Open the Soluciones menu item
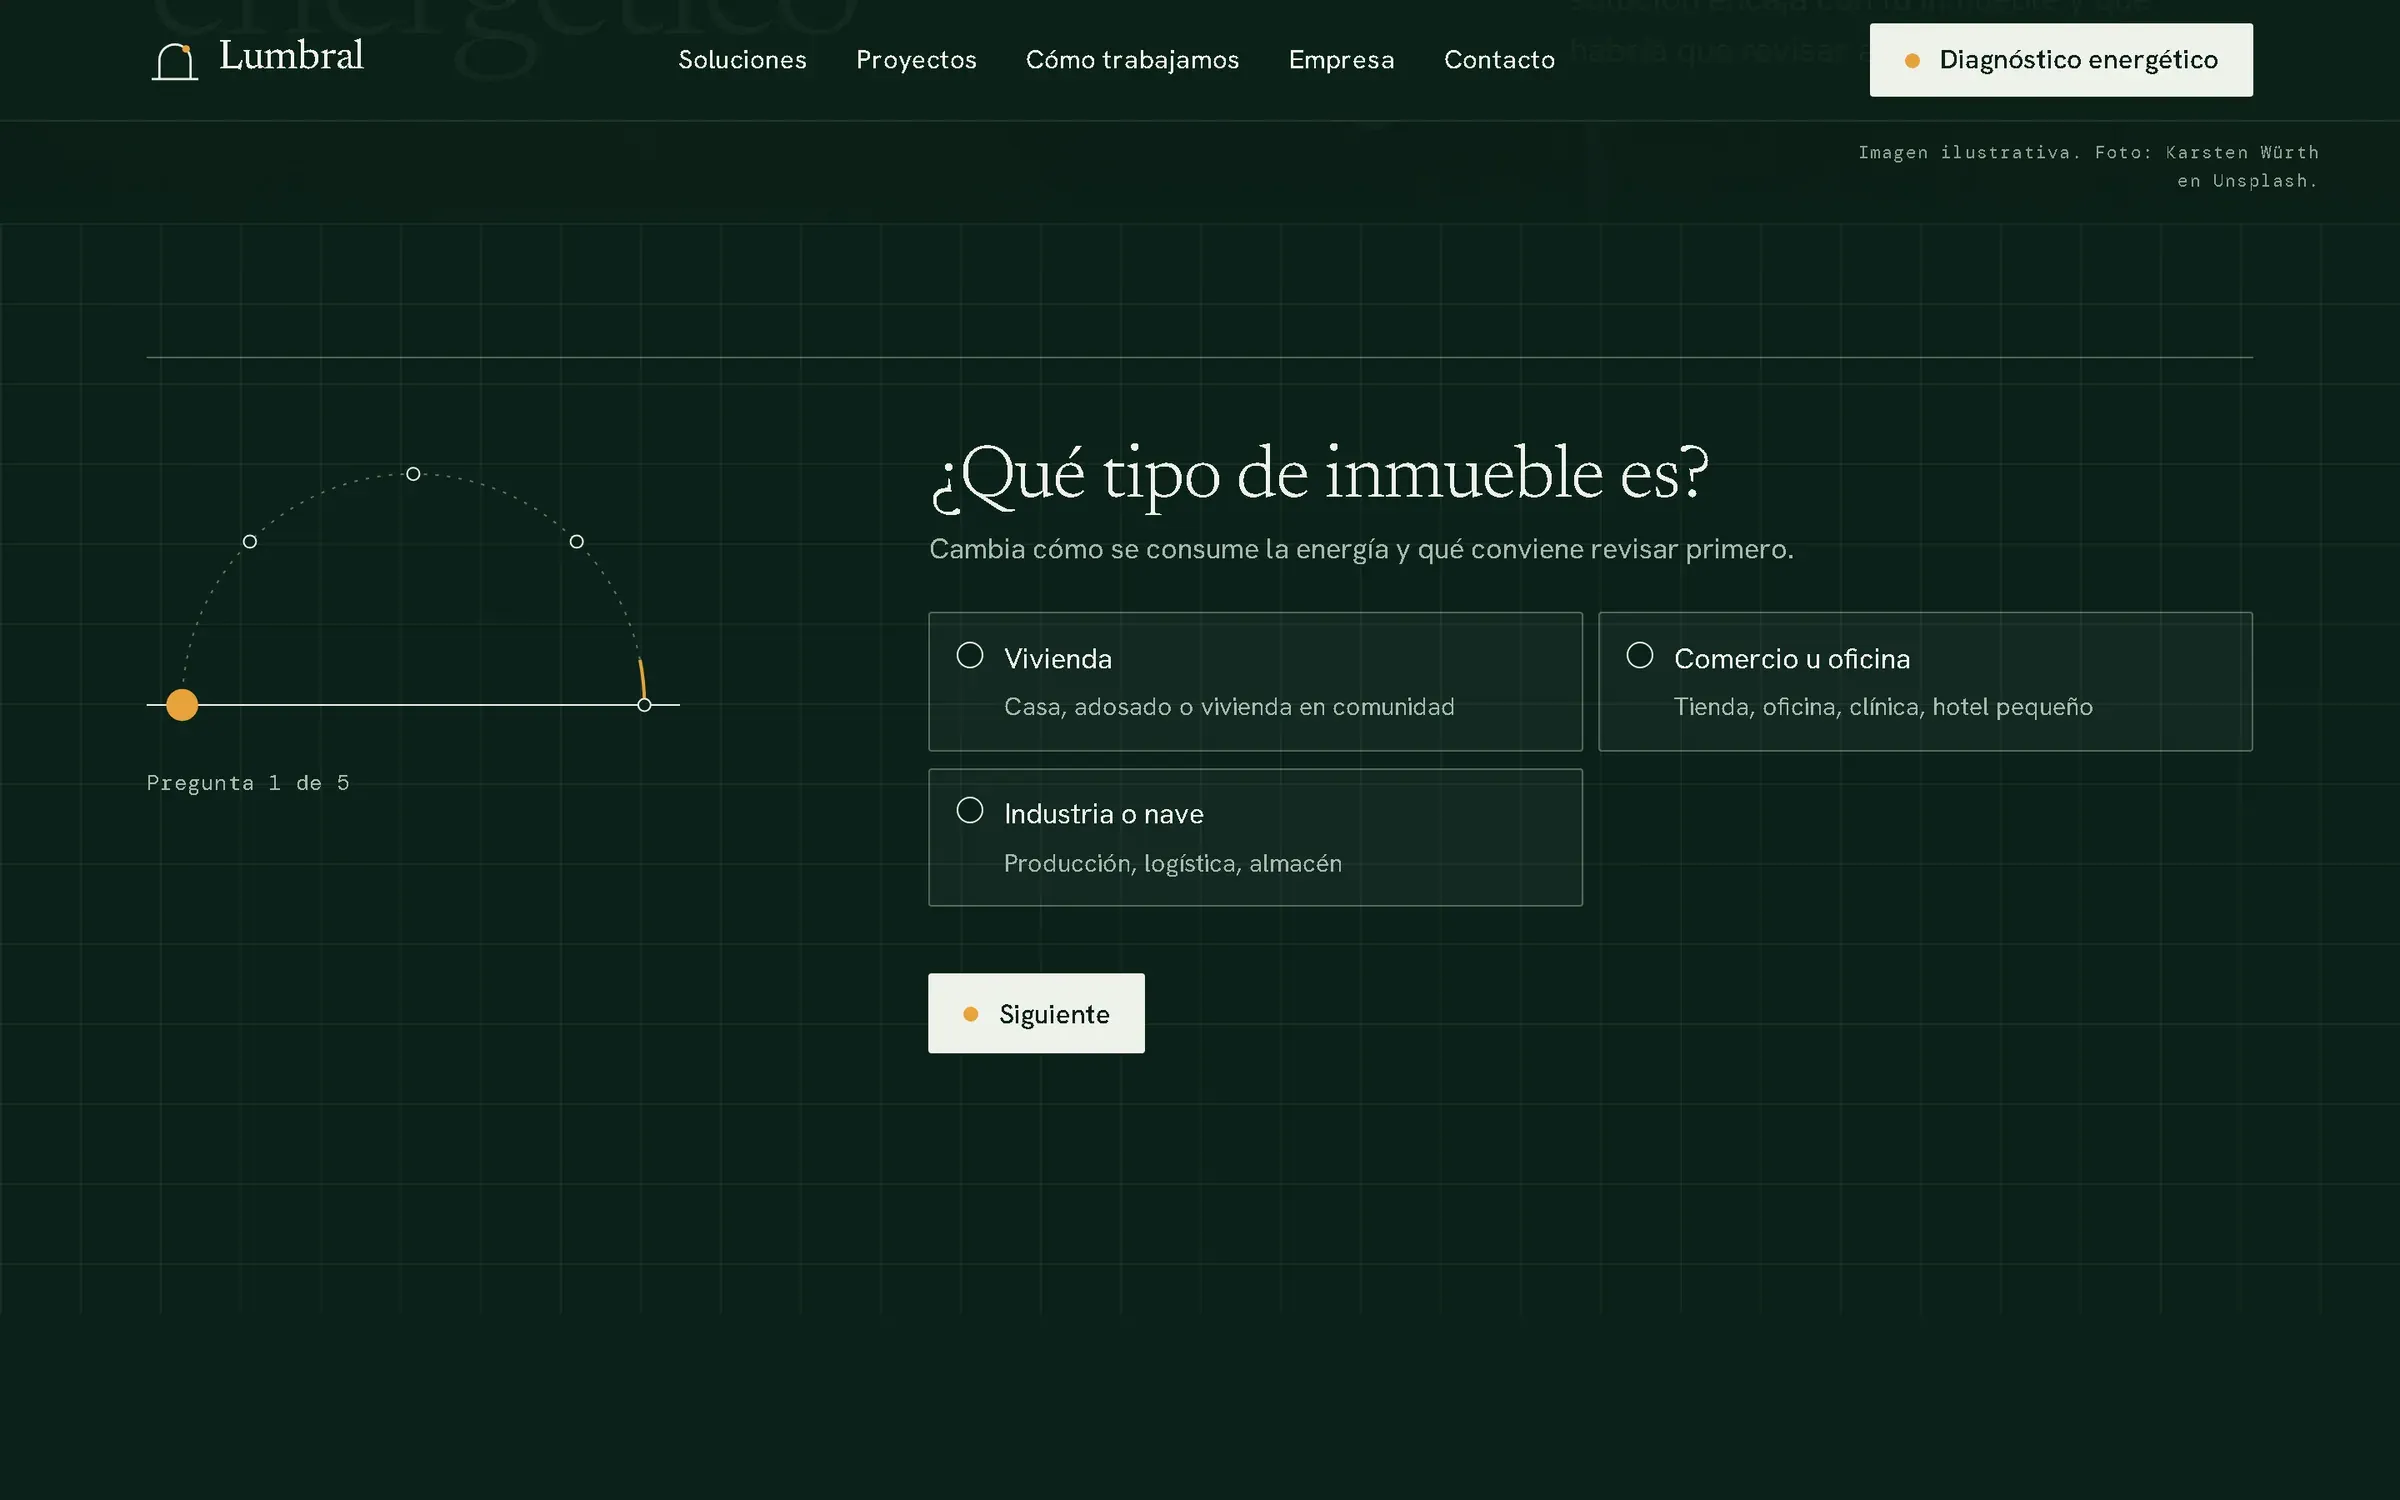 click(x=742, y=60)
